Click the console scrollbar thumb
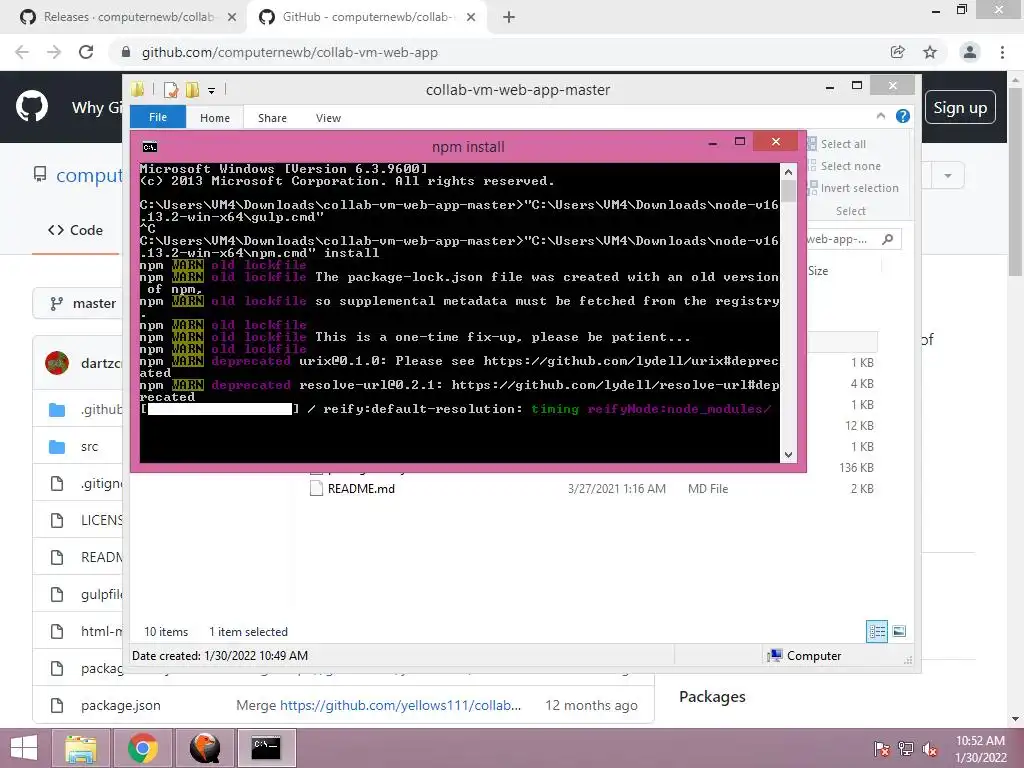Screen dimensions: 1024x768 pos(788,191)
